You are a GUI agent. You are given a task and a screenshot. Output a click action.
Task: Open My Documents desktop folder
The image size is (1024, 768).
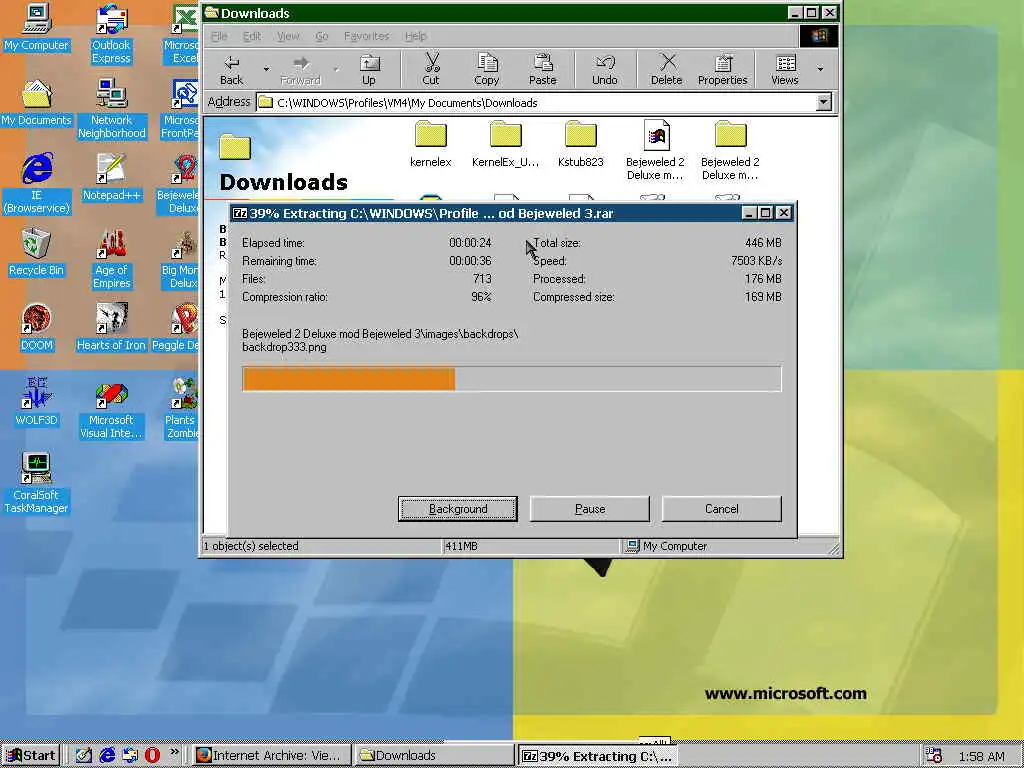36,103
